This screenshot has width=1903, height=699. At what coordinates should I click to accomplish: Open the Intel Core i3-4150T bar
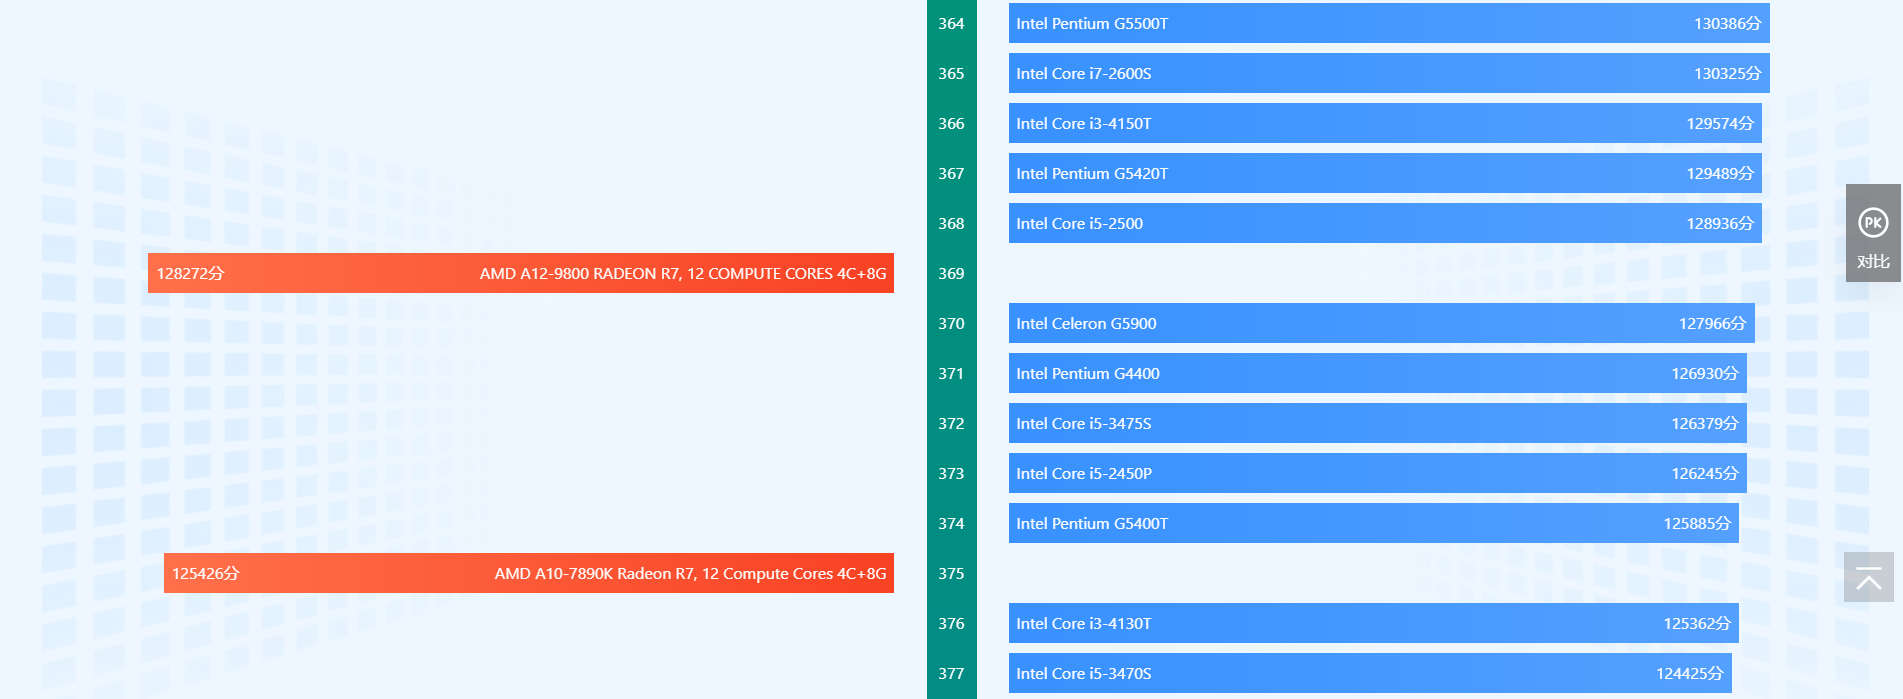[1385, 123]
